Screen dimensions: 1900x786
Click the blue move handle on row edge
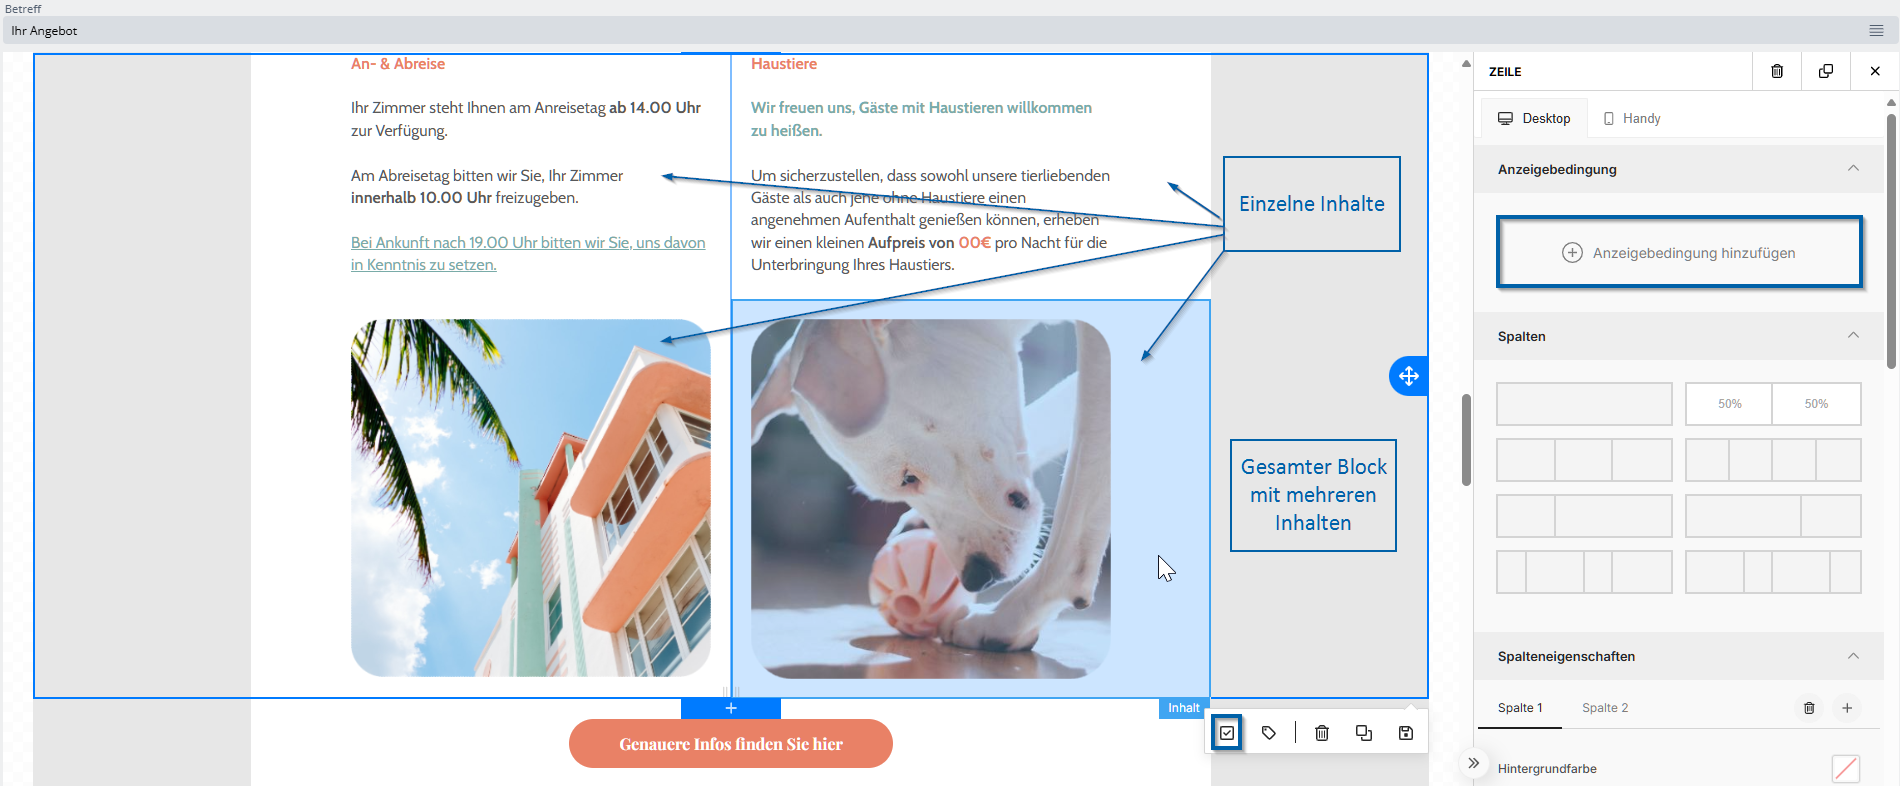pos(1409,376)
